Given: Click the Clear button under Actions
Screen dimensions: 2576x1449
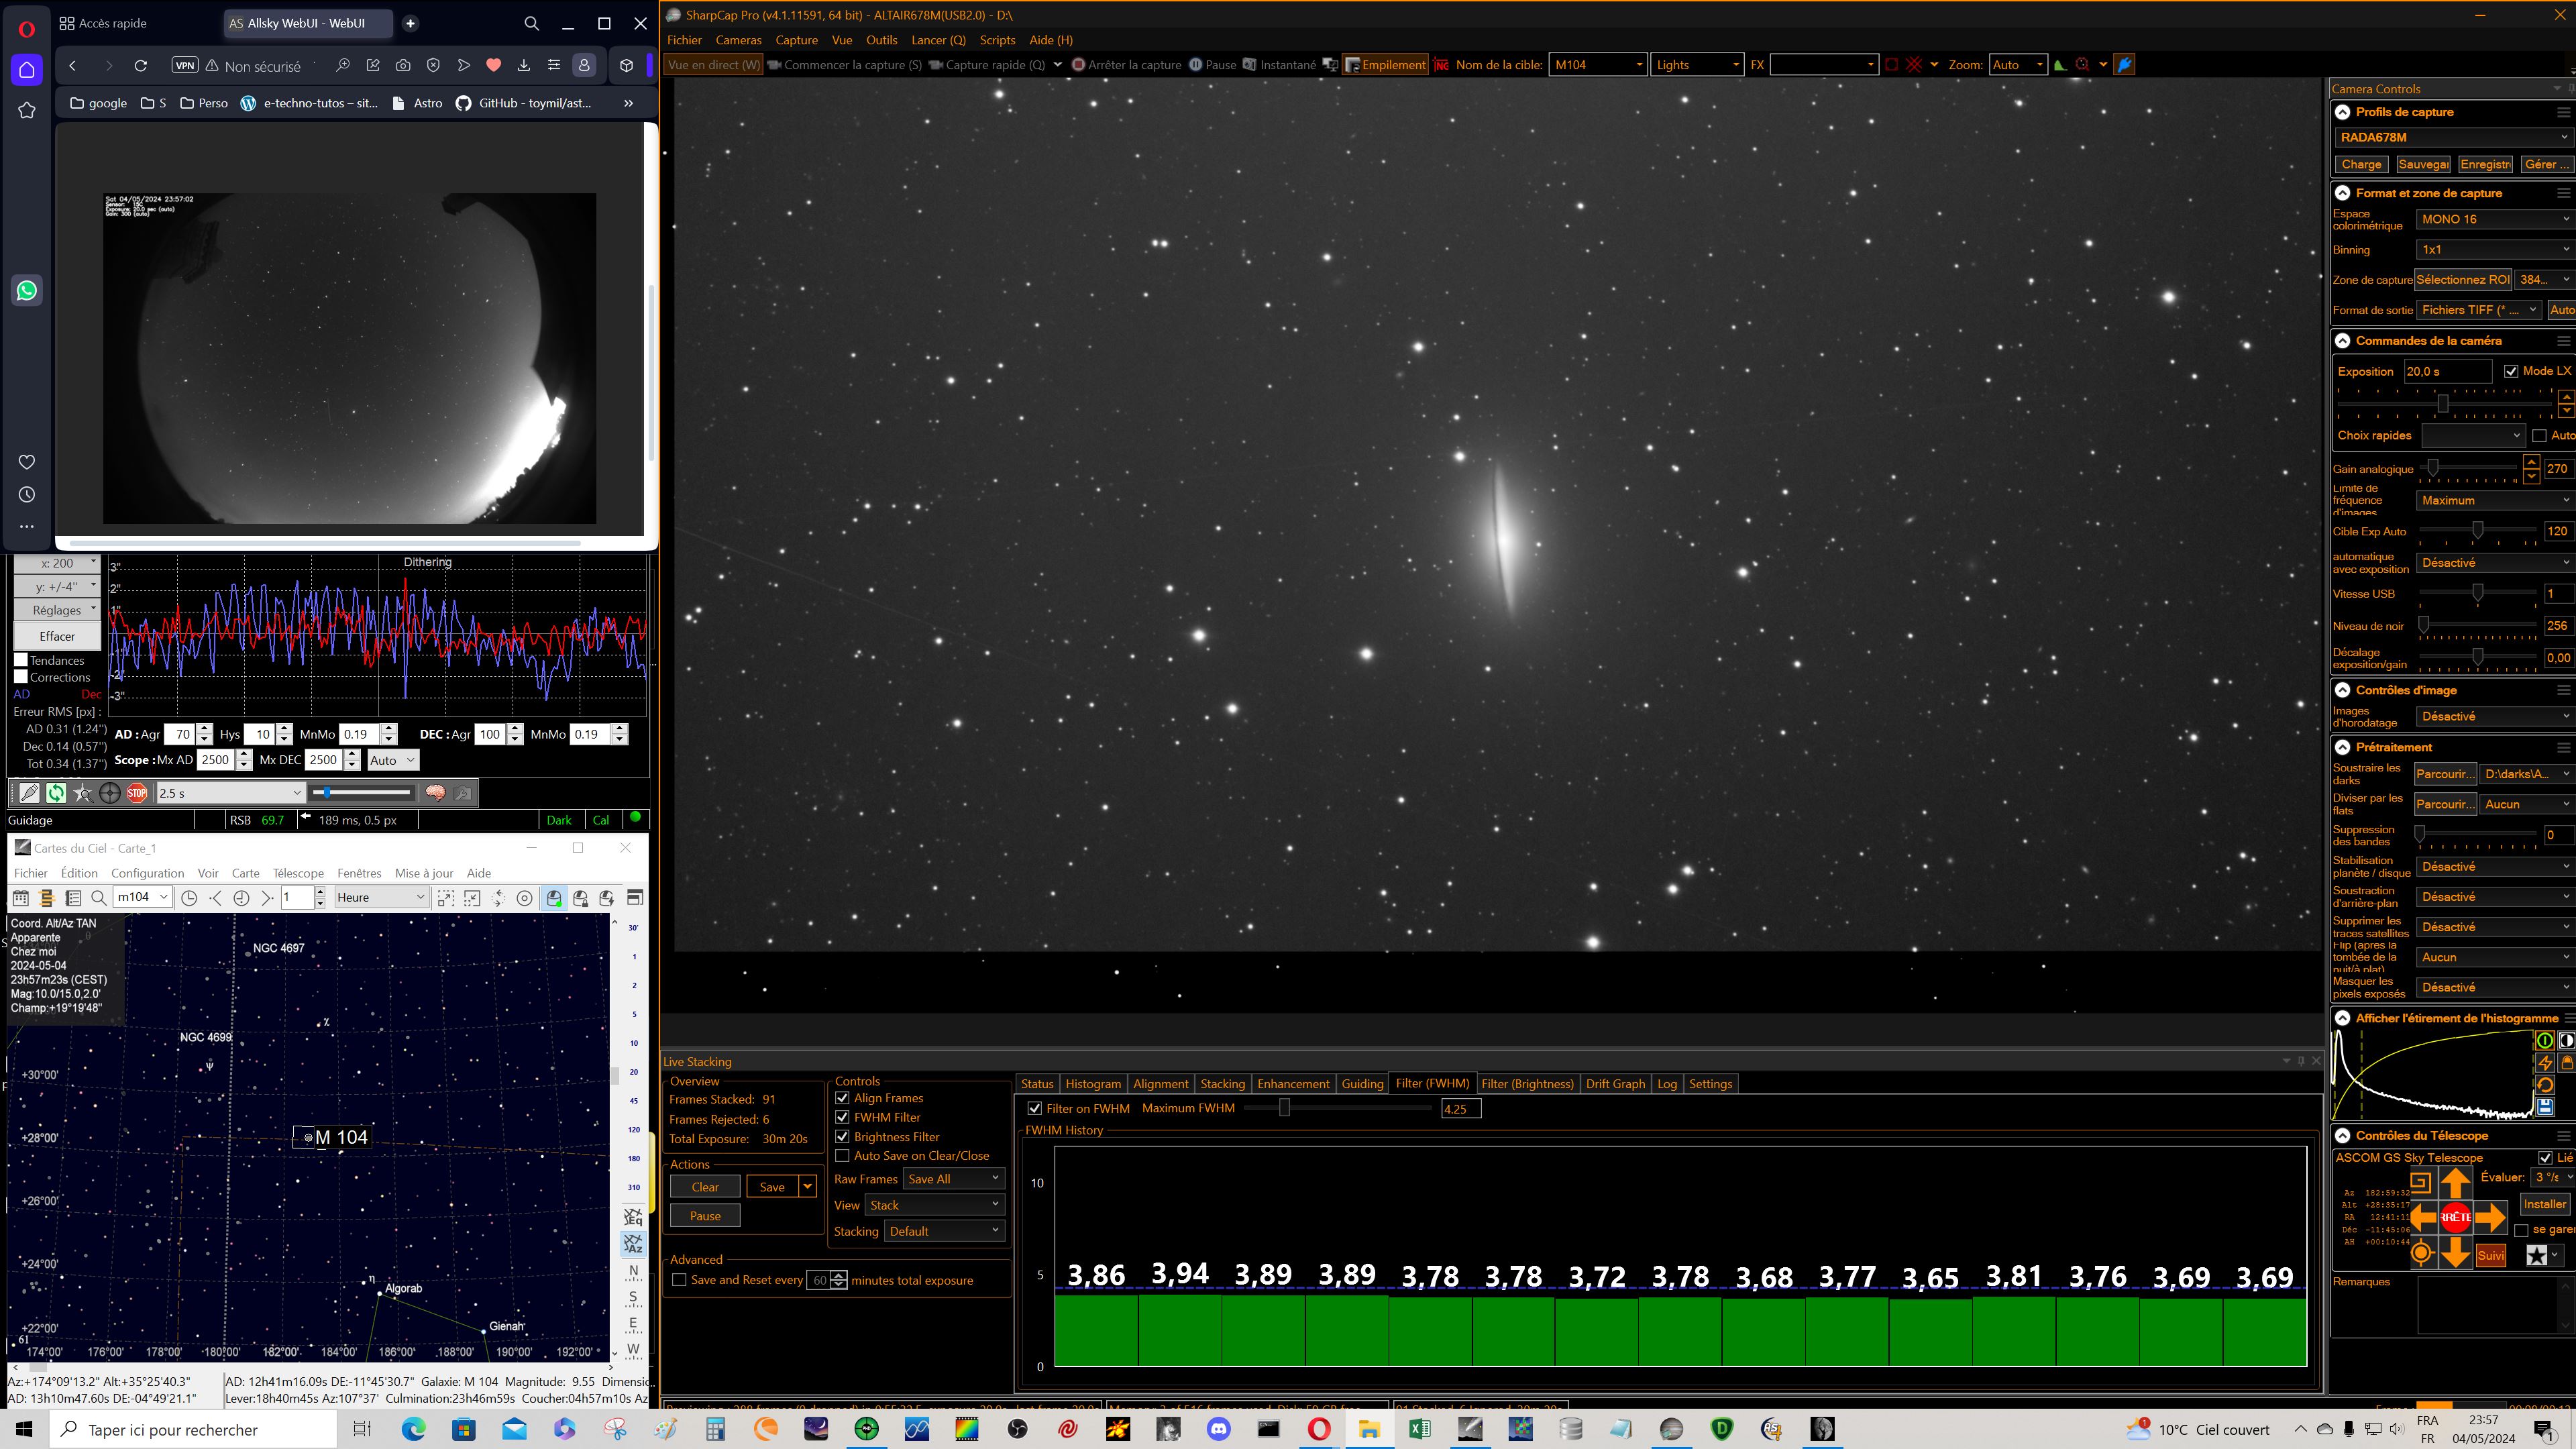Looking at the screenshot, I should click(x=705, y=1187).
